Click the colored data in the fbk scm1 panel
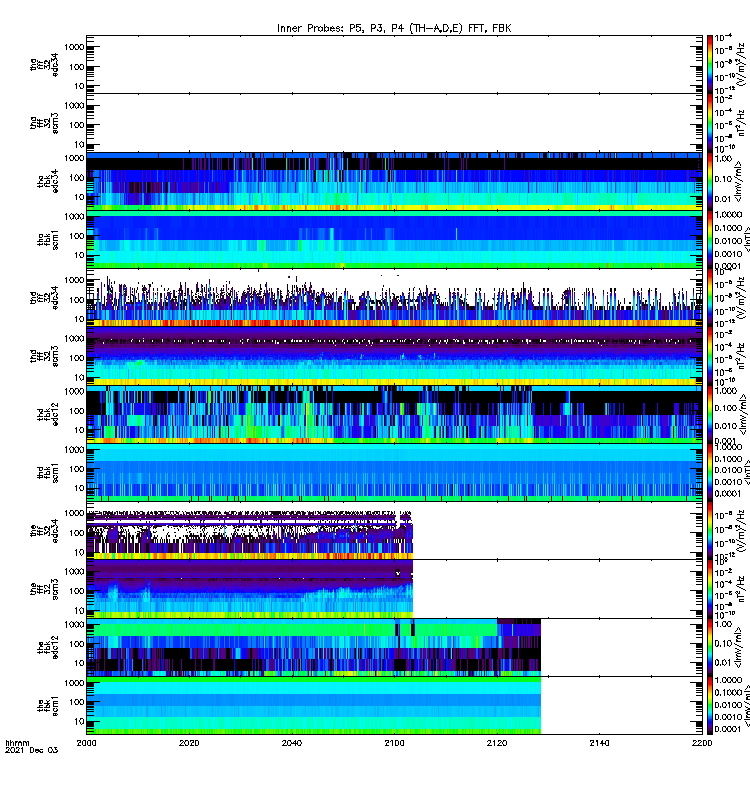The width and height of the screenshot is (750, 800). 314,706
